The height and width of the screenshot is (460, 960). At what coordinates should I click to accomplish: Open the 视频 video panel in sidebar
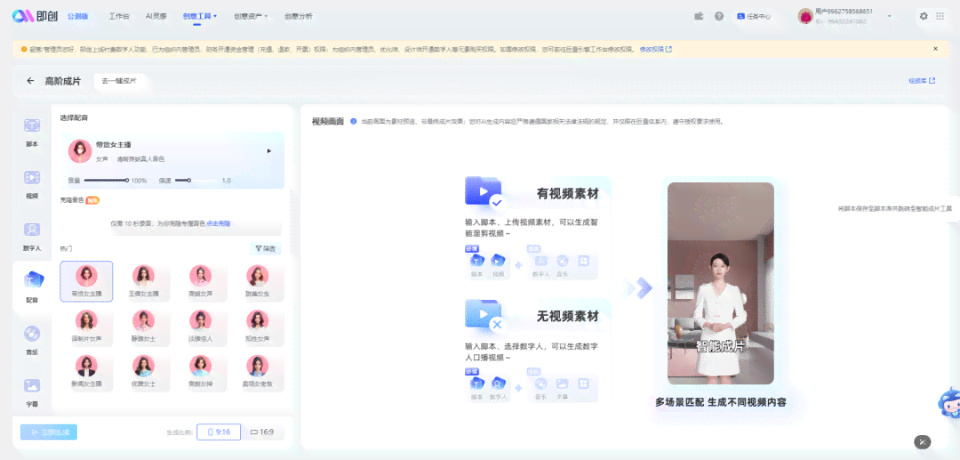click(32, 184)
